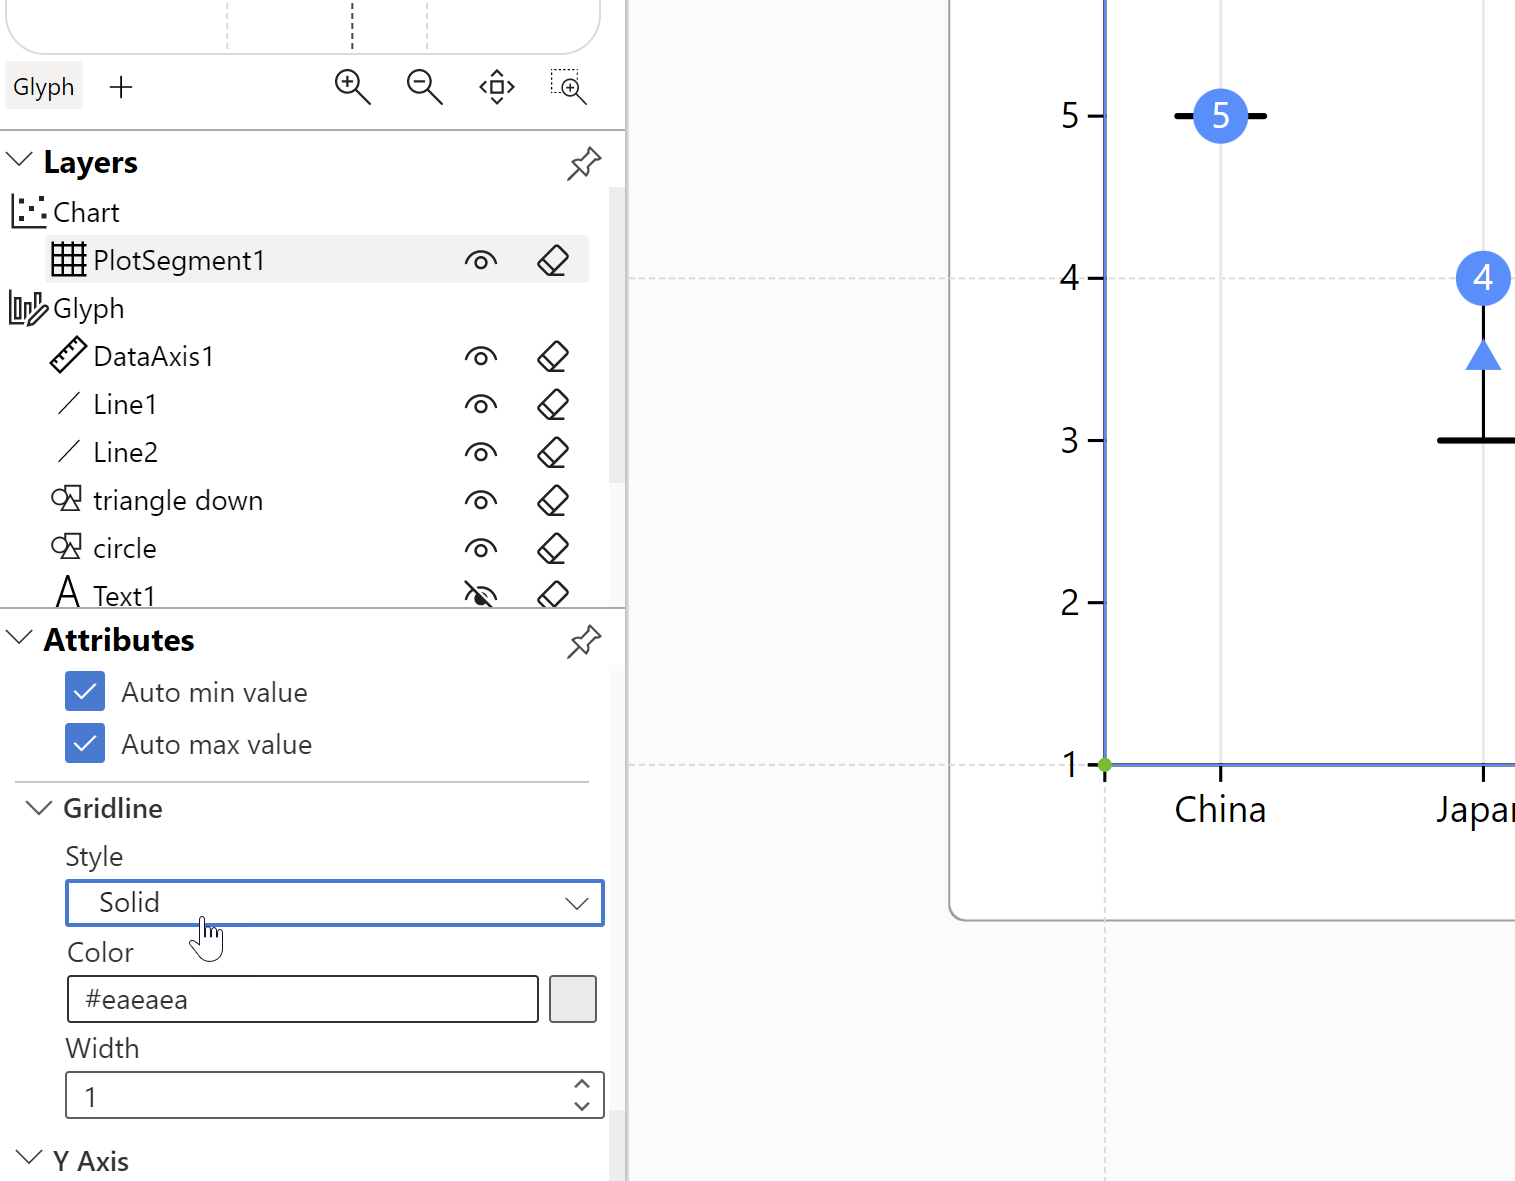The width and height of the screenshot is (1515, 1181).
Task: Pin the Layers panel
Action: (x=583, y=163)
